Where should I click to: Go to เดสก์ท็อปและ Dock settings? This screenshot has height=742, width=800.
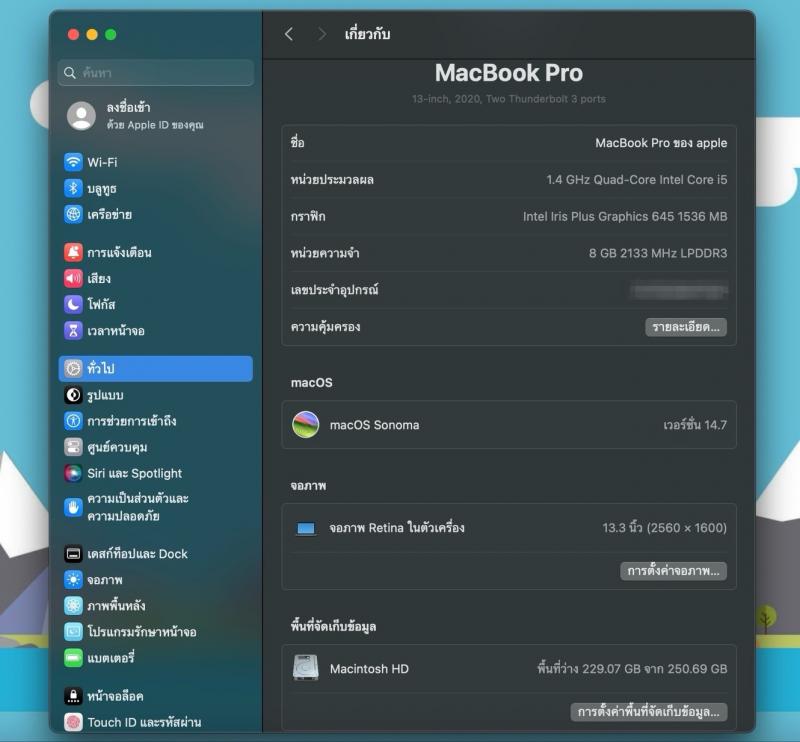point(137,553)
